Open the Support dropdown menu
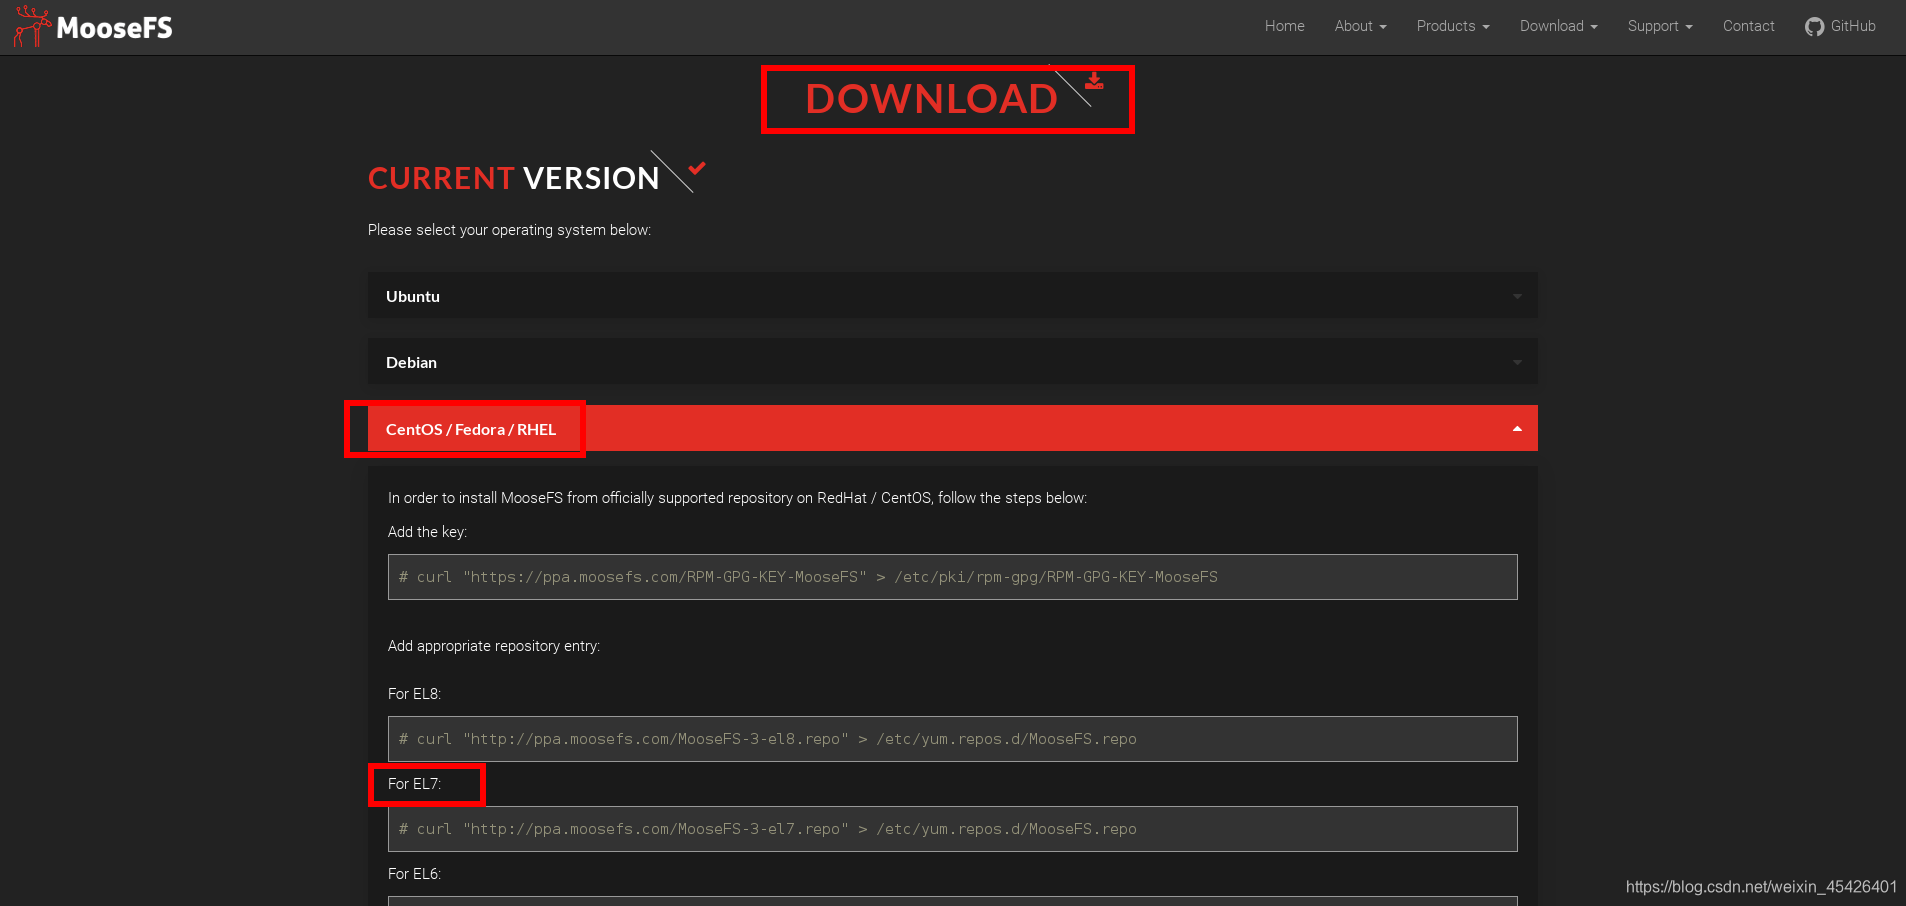The width and height of the screenshot is (1906, 906). coord(1660,26)
